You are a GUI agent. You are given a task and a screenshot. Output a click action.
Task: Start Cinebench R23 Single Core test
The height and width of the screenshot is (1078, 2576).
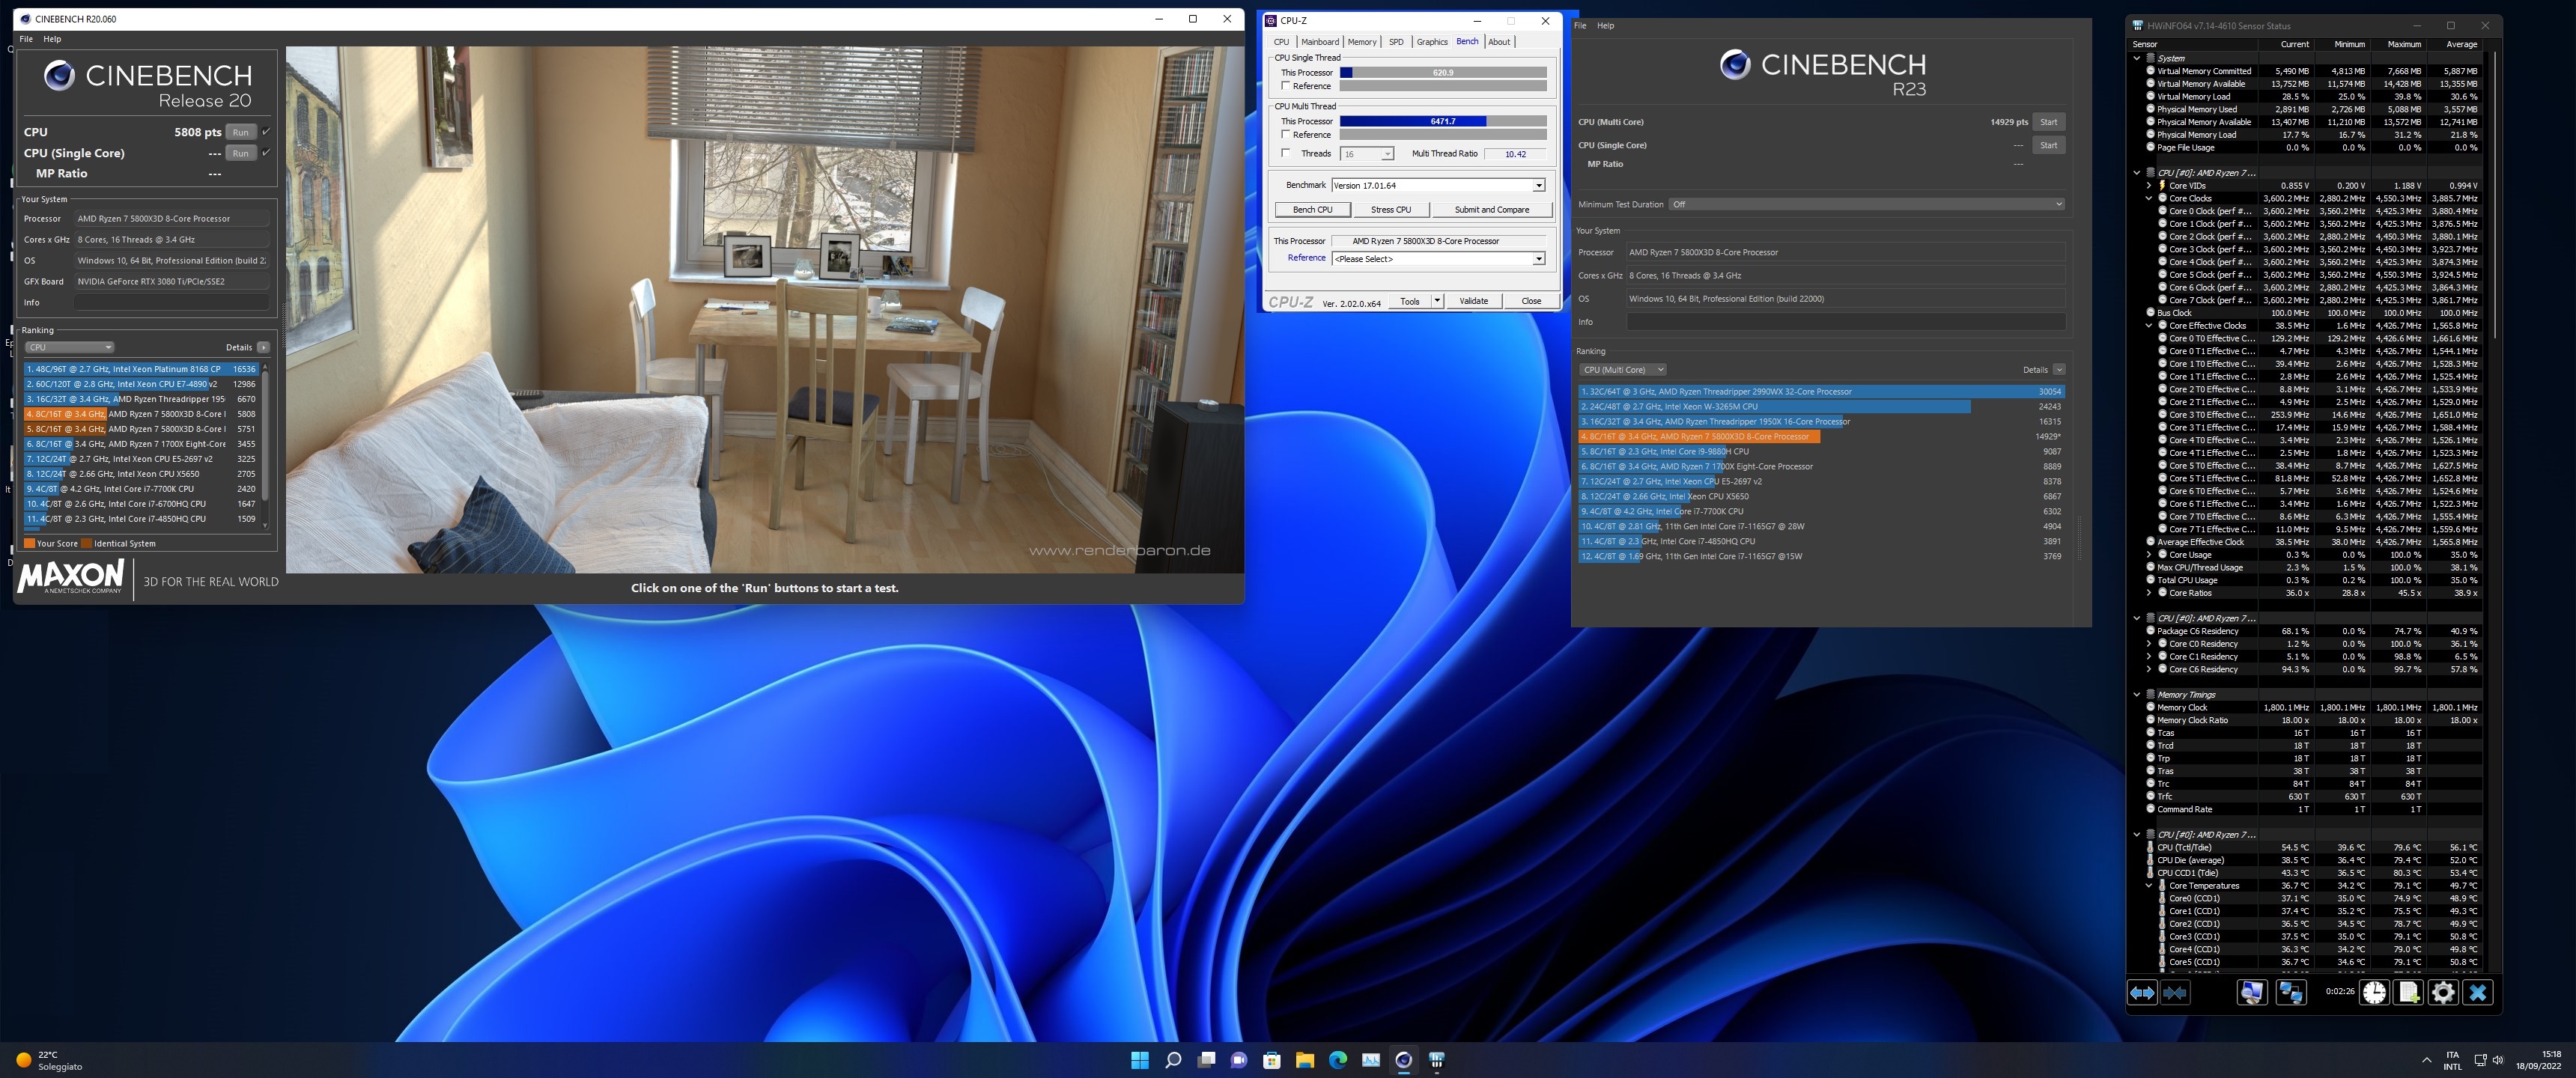(2048, 145)
